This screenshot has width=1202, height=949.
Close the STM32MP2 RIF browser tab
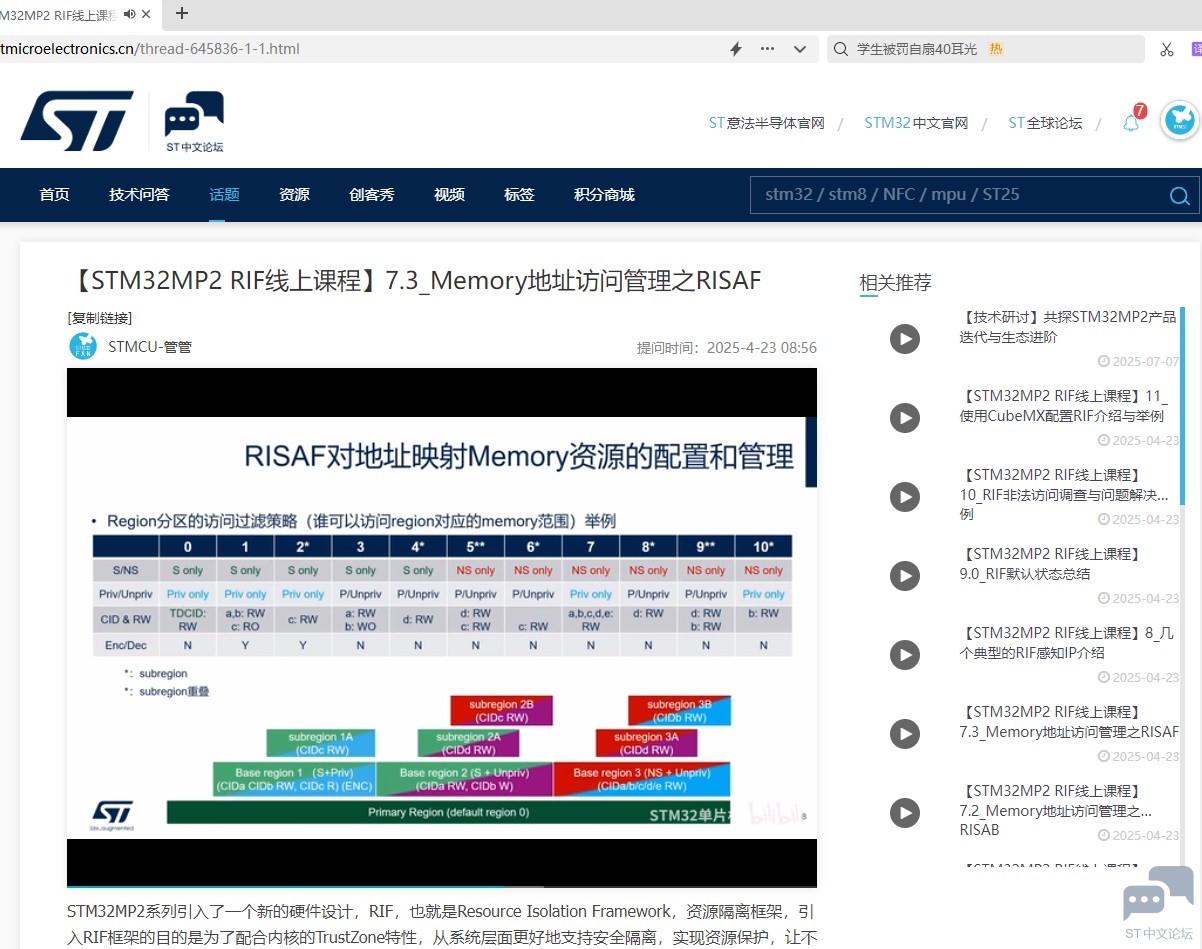[147, 14]
